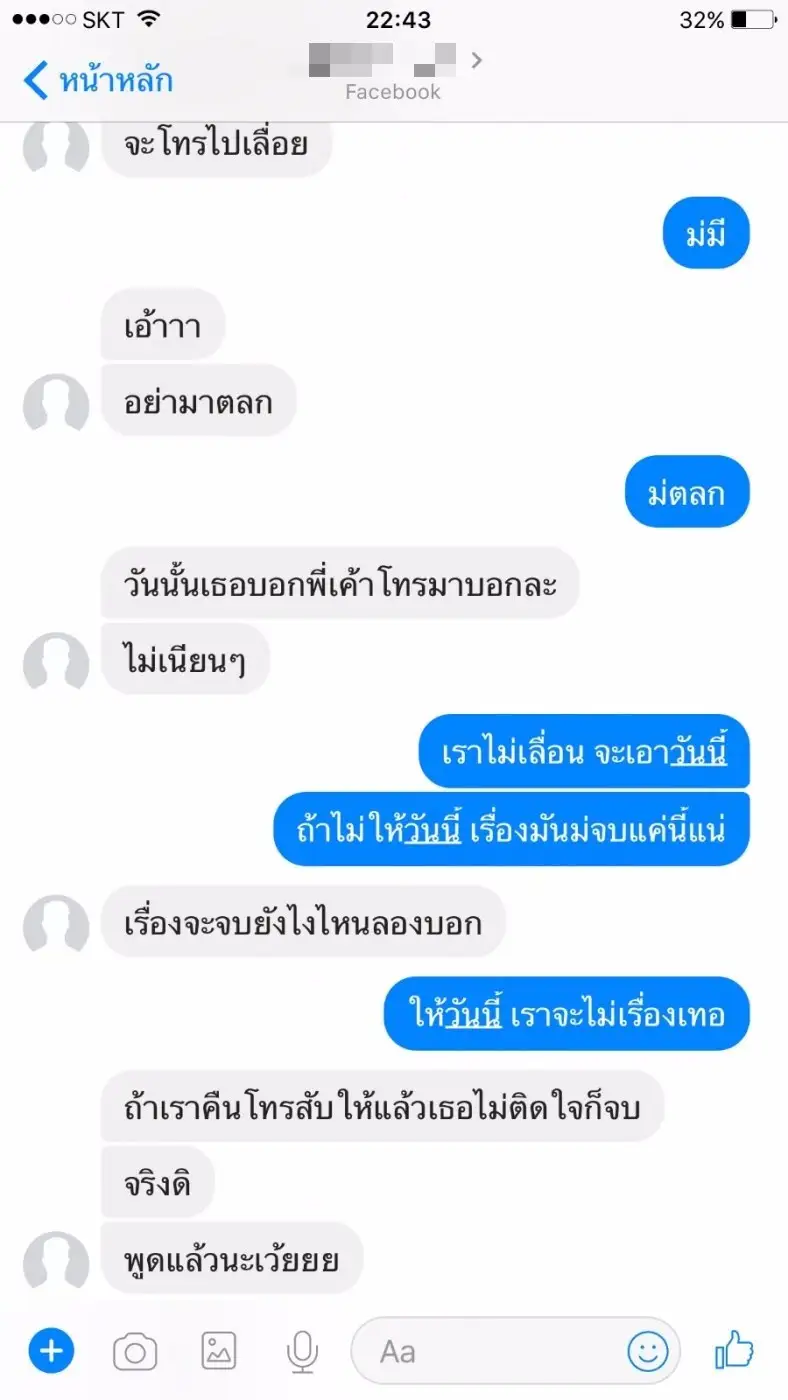Image resolution: width=788 pixels, height=1400 pixels.
Task: Send a thumbs-up like
Action: click(x=734, y=1350)
